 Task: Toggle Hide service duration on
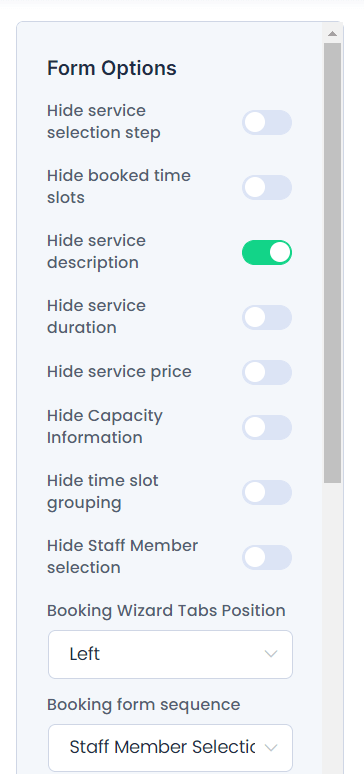267,317
